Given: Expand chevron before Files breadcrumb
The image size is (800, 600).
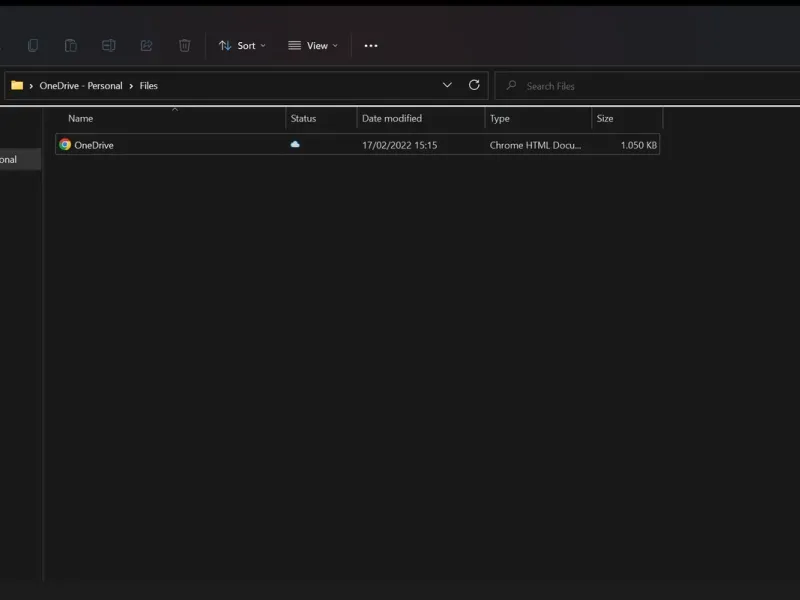Looking at the screenshot, I should coord(131,86).
